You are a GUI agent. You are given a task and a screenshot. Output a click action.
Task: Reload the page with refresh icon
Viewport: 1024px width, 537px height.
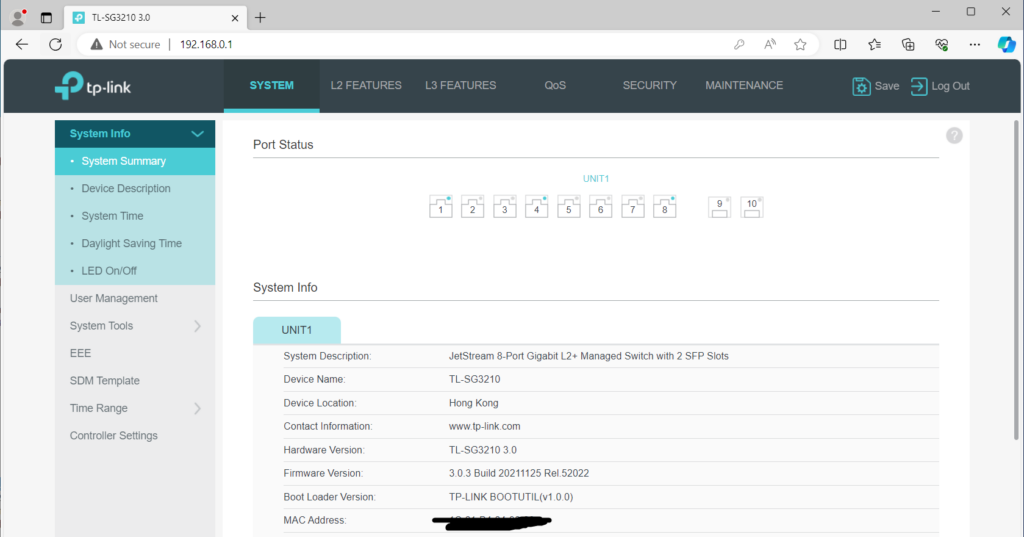coord(56,44)
